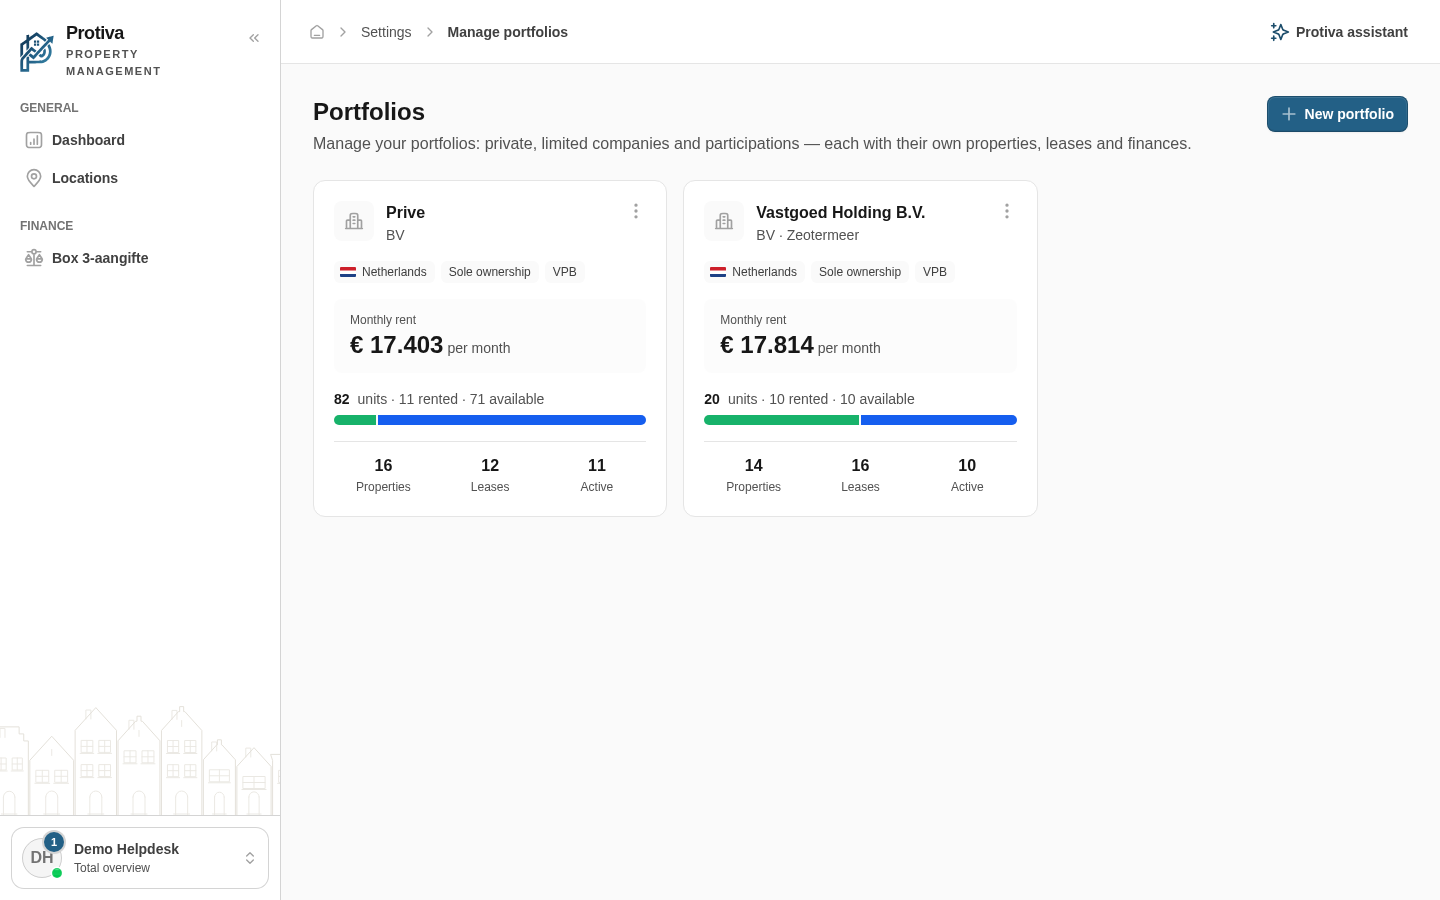Navigate to Locations

point(140,178)
